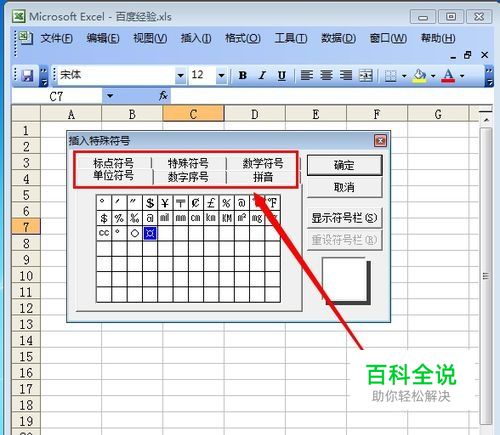Click the 确定 button
The height and width of the screenshot is (435, 500).
(x=344, y=165)
